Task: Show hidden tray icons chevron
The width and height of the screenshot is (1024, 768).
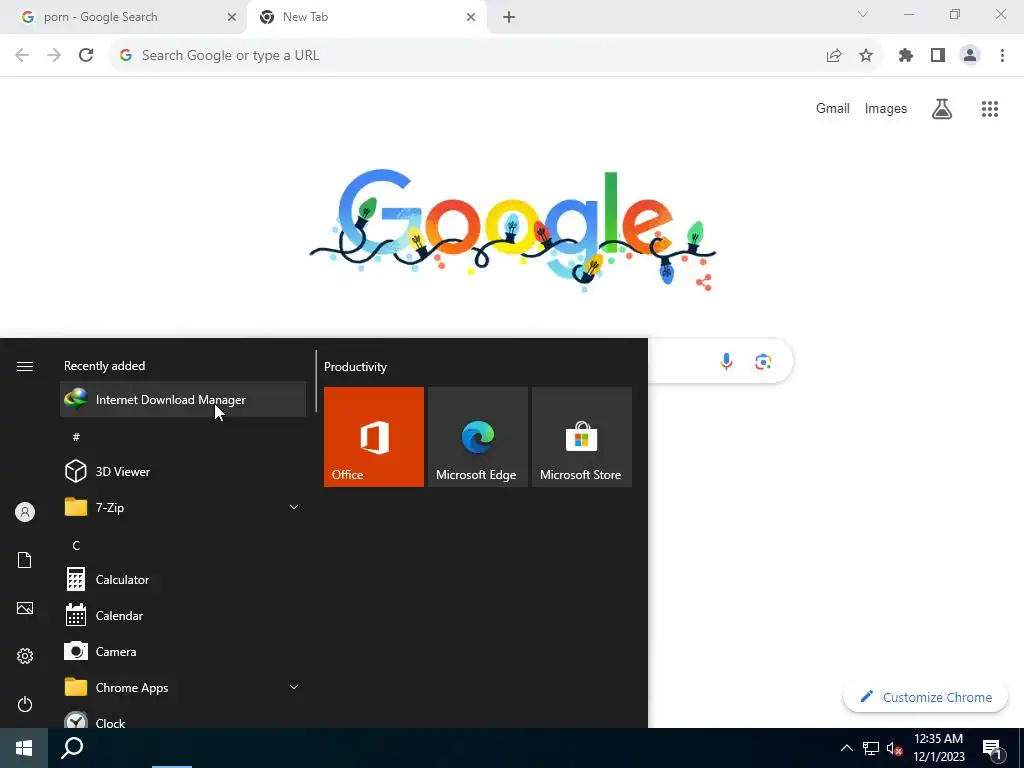Action: click(846, 748)
